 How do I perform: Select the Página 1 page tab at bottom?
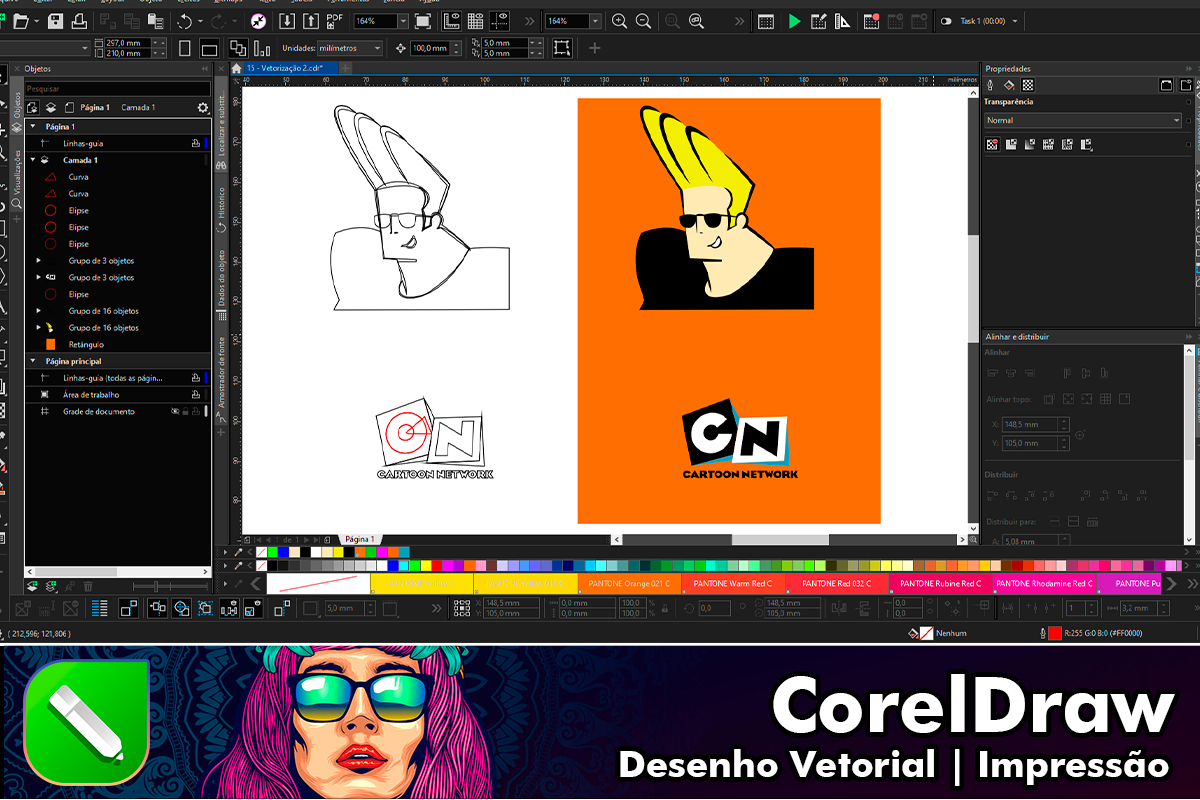(359, 539)
